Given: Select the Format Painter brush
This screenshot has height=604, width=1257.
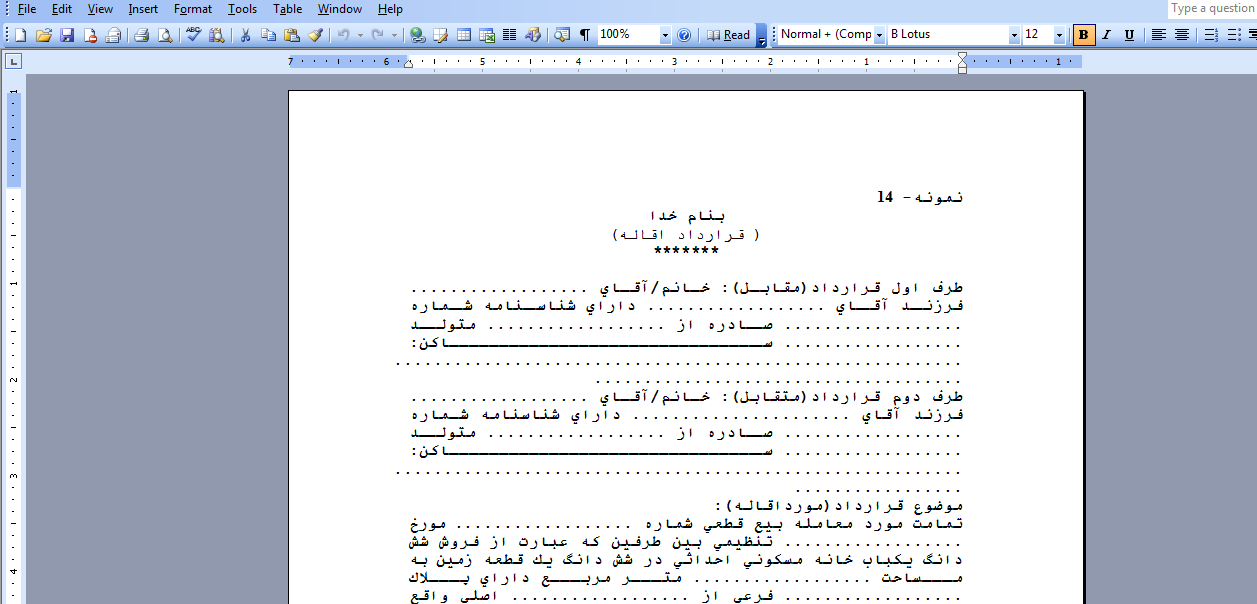Looking at the screenshot, I should pos(316,35).
